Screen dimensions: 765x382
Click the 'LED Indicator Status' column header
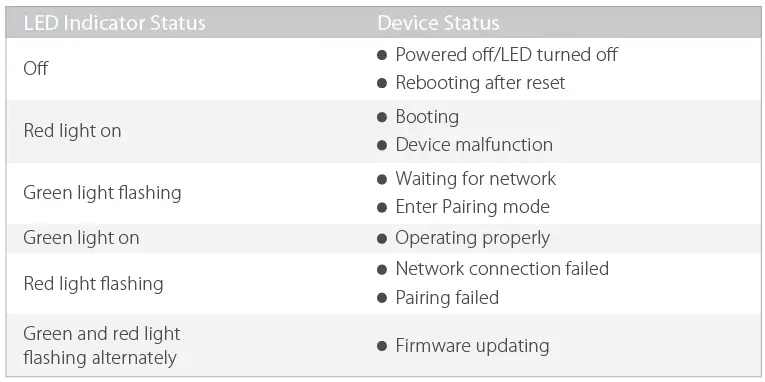click(x=114, y=23)
